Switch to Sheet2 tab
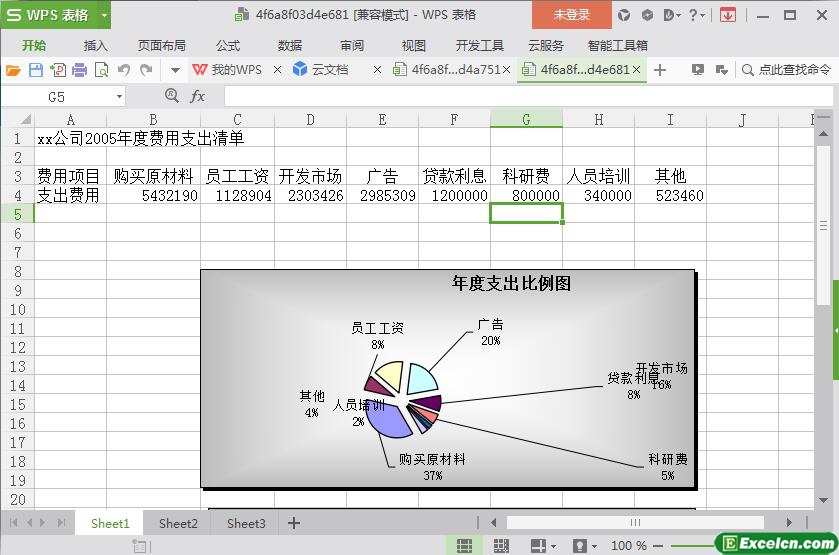Image resolution: width=839 pixels, height=555 pixels. [178, 523]
